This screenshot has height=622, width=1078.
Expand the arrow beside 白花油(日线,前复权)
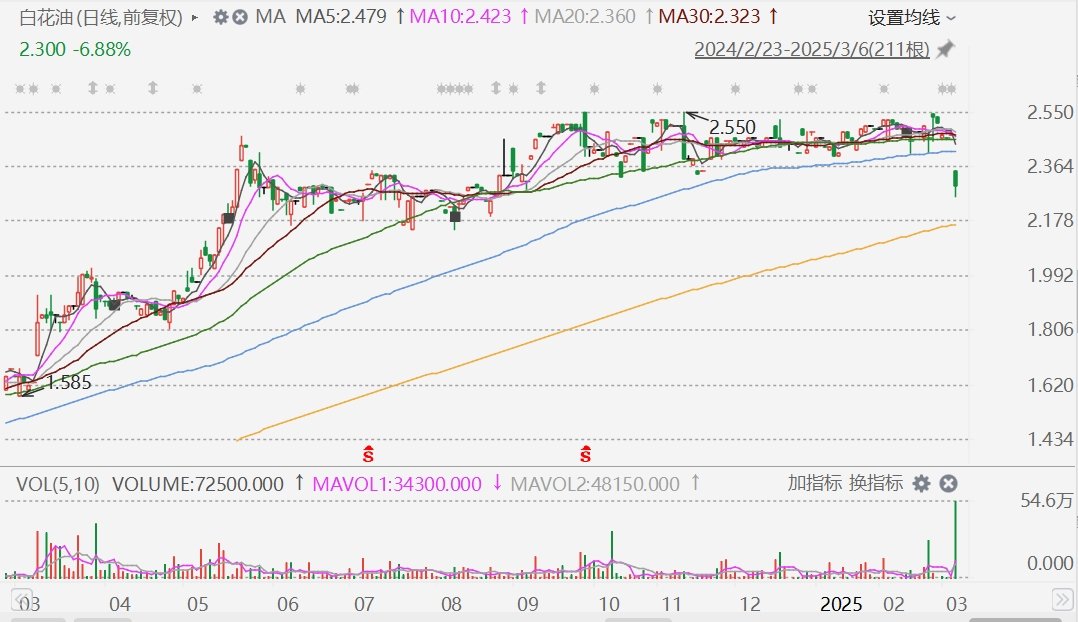coord(193,17)
